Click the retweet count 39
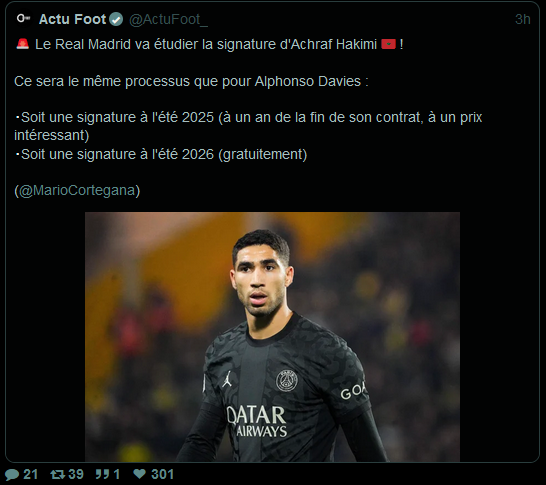This screenshot has height=485, width=546. 76,474
